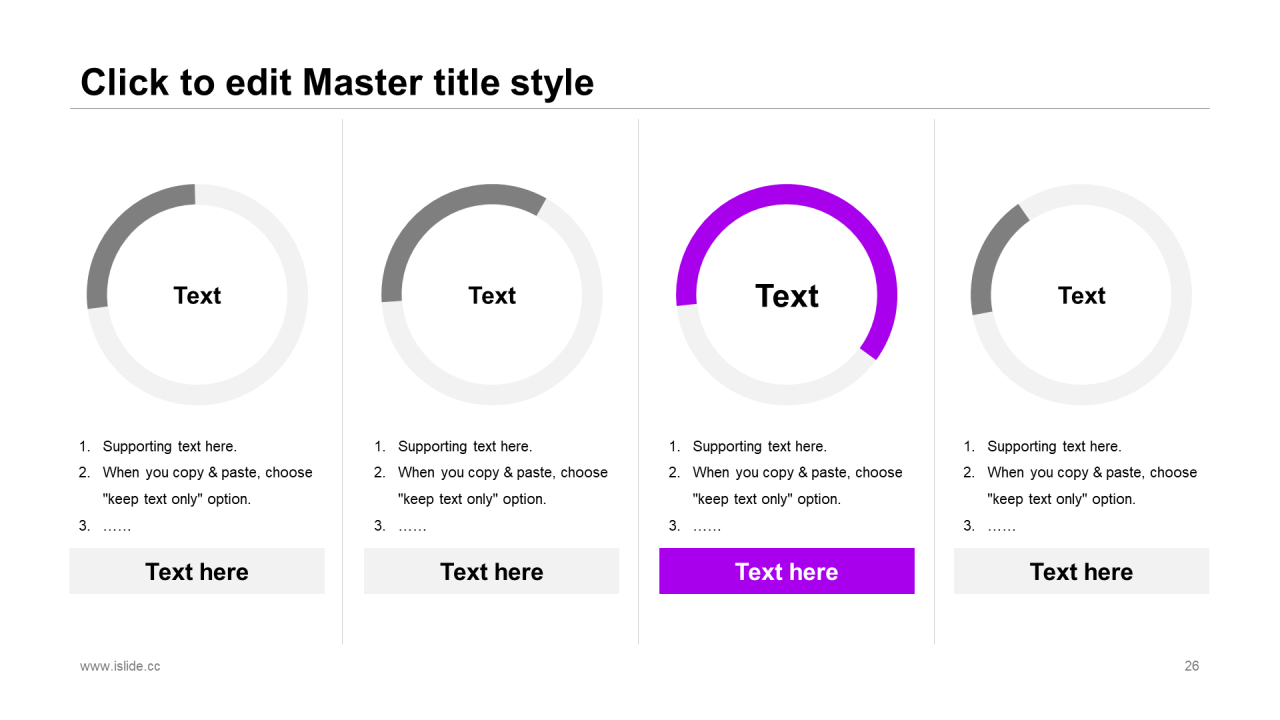The width and height of the screenshot is (1280, 720).
Task: Click "Supporting text here." in the first column
Action: [169, 446]
